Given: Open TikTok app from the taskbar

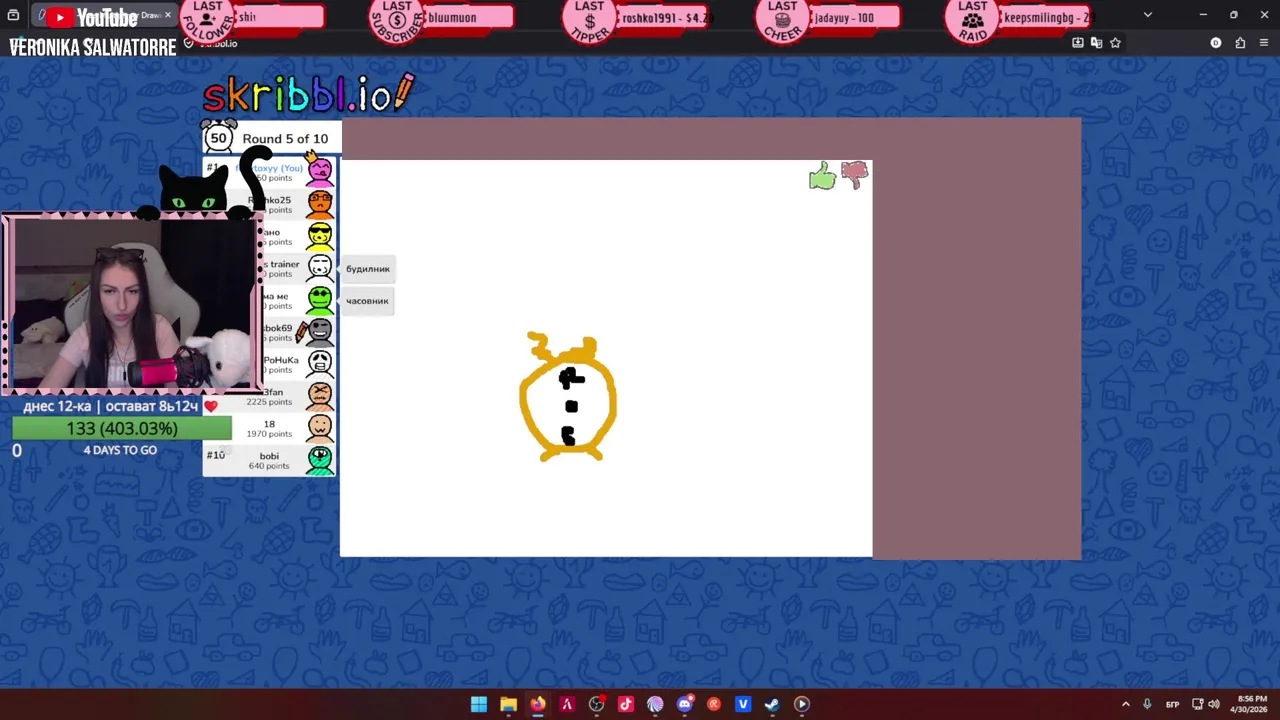Looking at the screenshot, I should point(626,704).
